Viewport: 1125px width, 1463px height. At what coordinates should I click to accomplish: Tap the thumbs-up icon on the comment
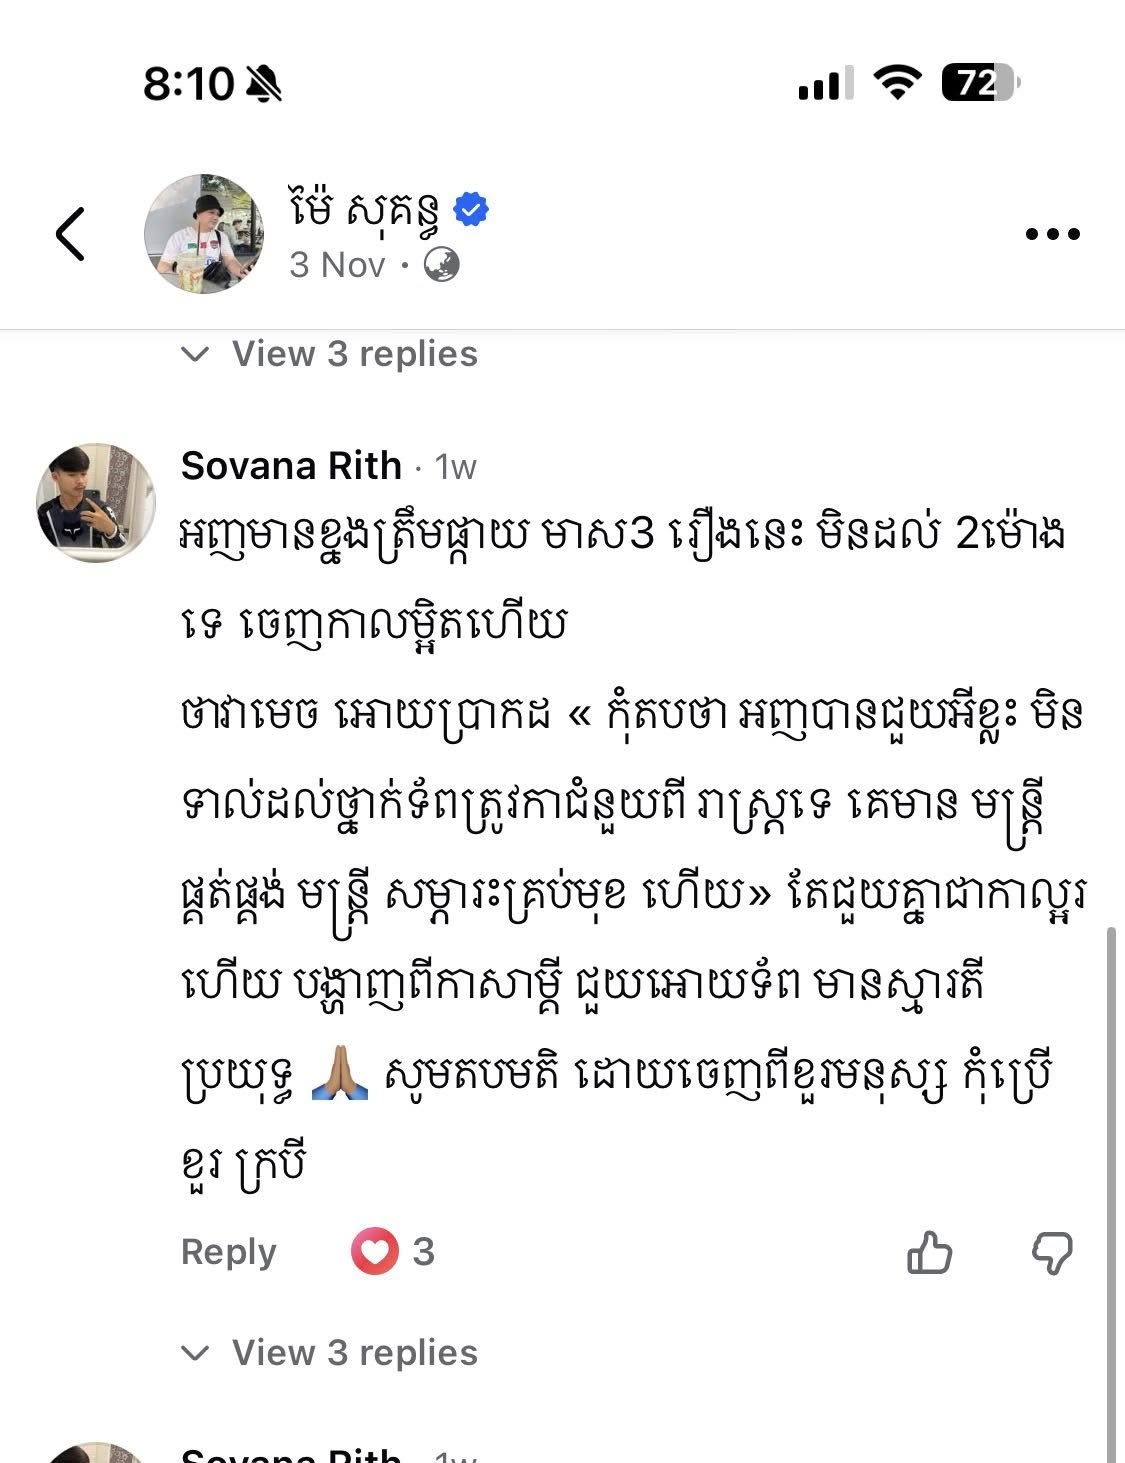(929, 1252)
